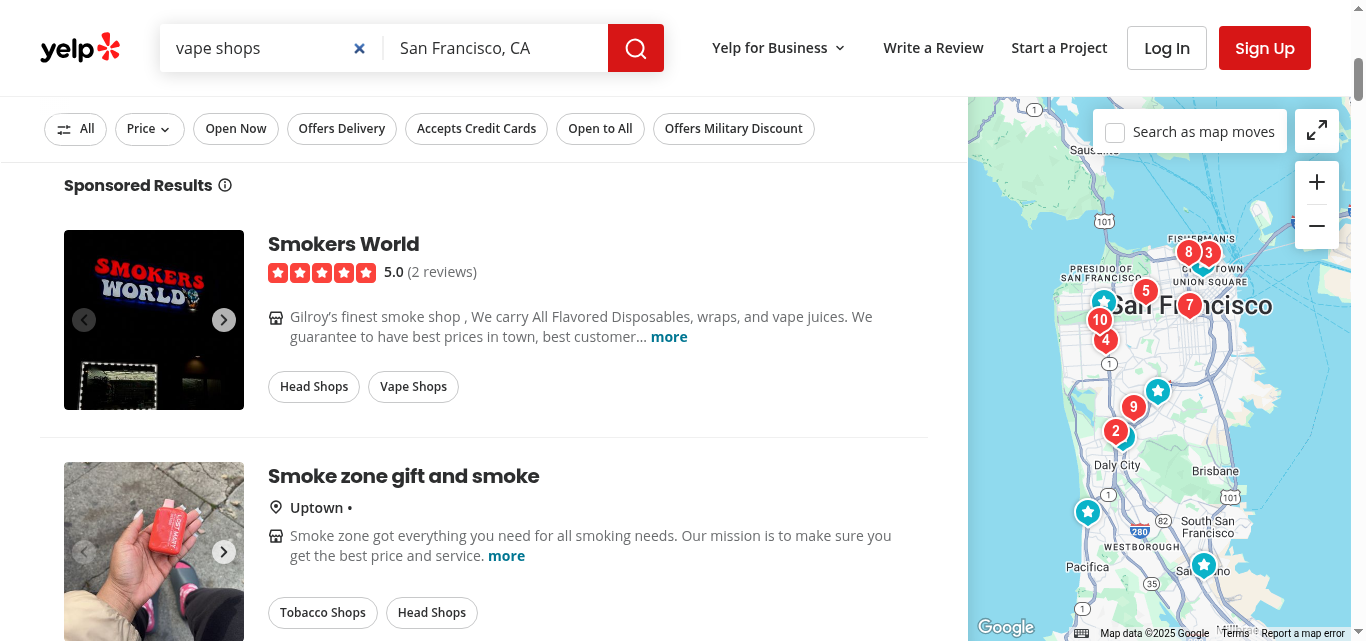
Task: Click the (2 reviews) count text
Action: tap(442, 272)
